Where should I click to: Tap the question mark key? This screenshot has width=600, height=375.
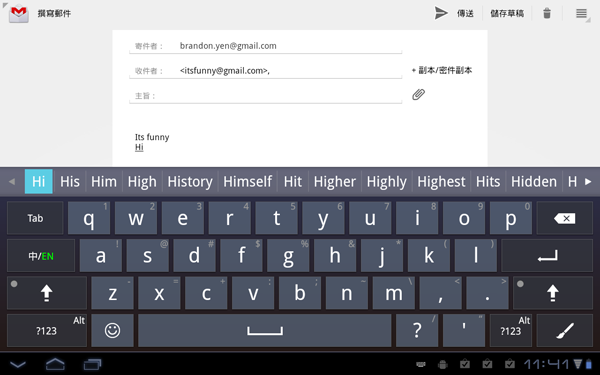pyautogui.click(x=417, y=330)
